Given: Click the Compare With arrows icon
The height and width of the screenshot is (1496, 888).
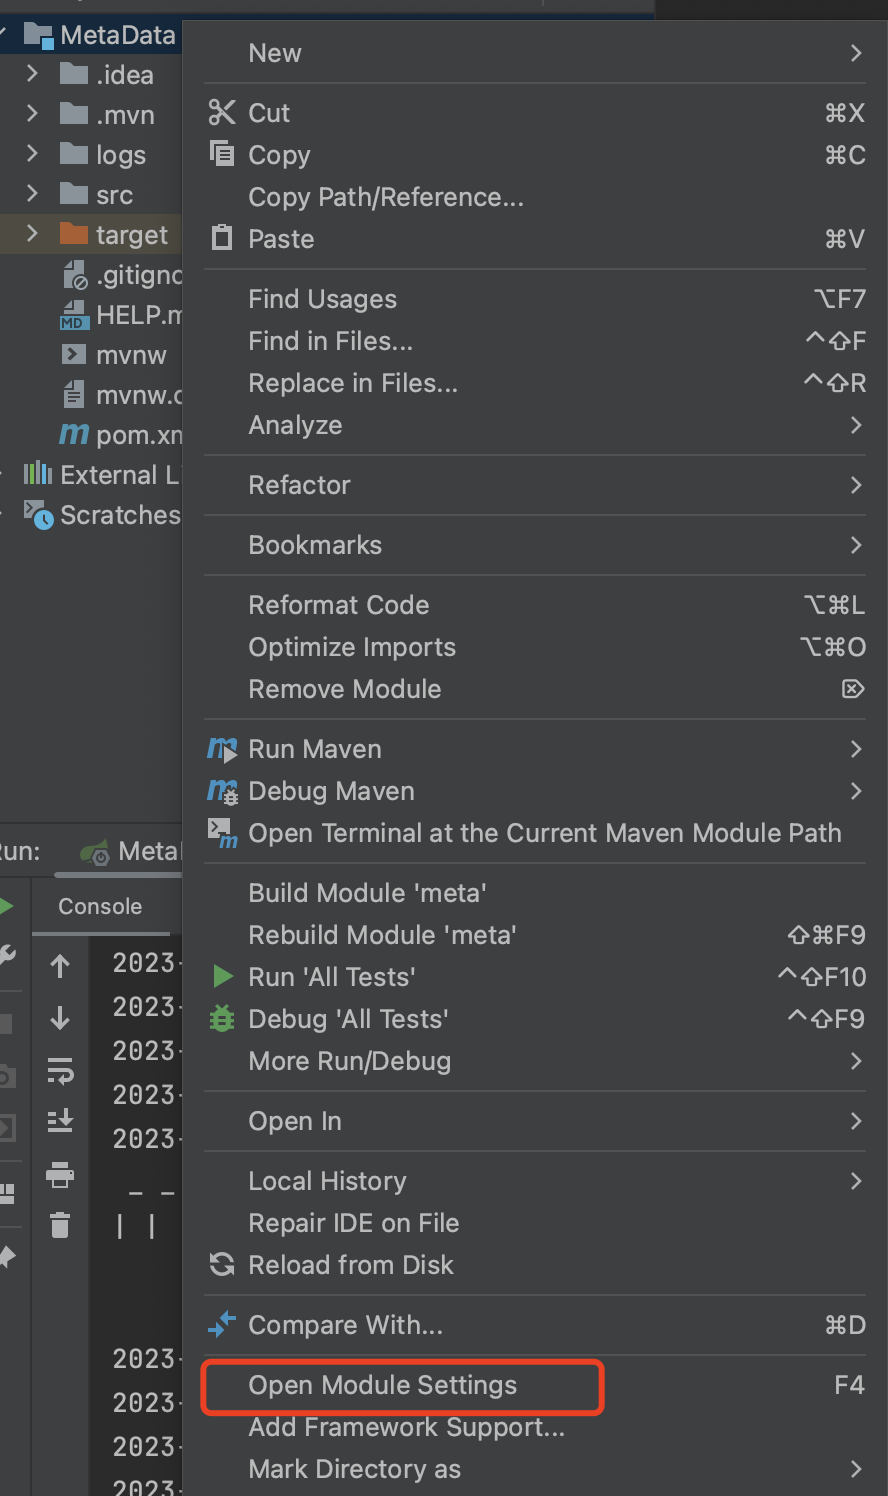Looking at the screenshot, I should 222,1325.
